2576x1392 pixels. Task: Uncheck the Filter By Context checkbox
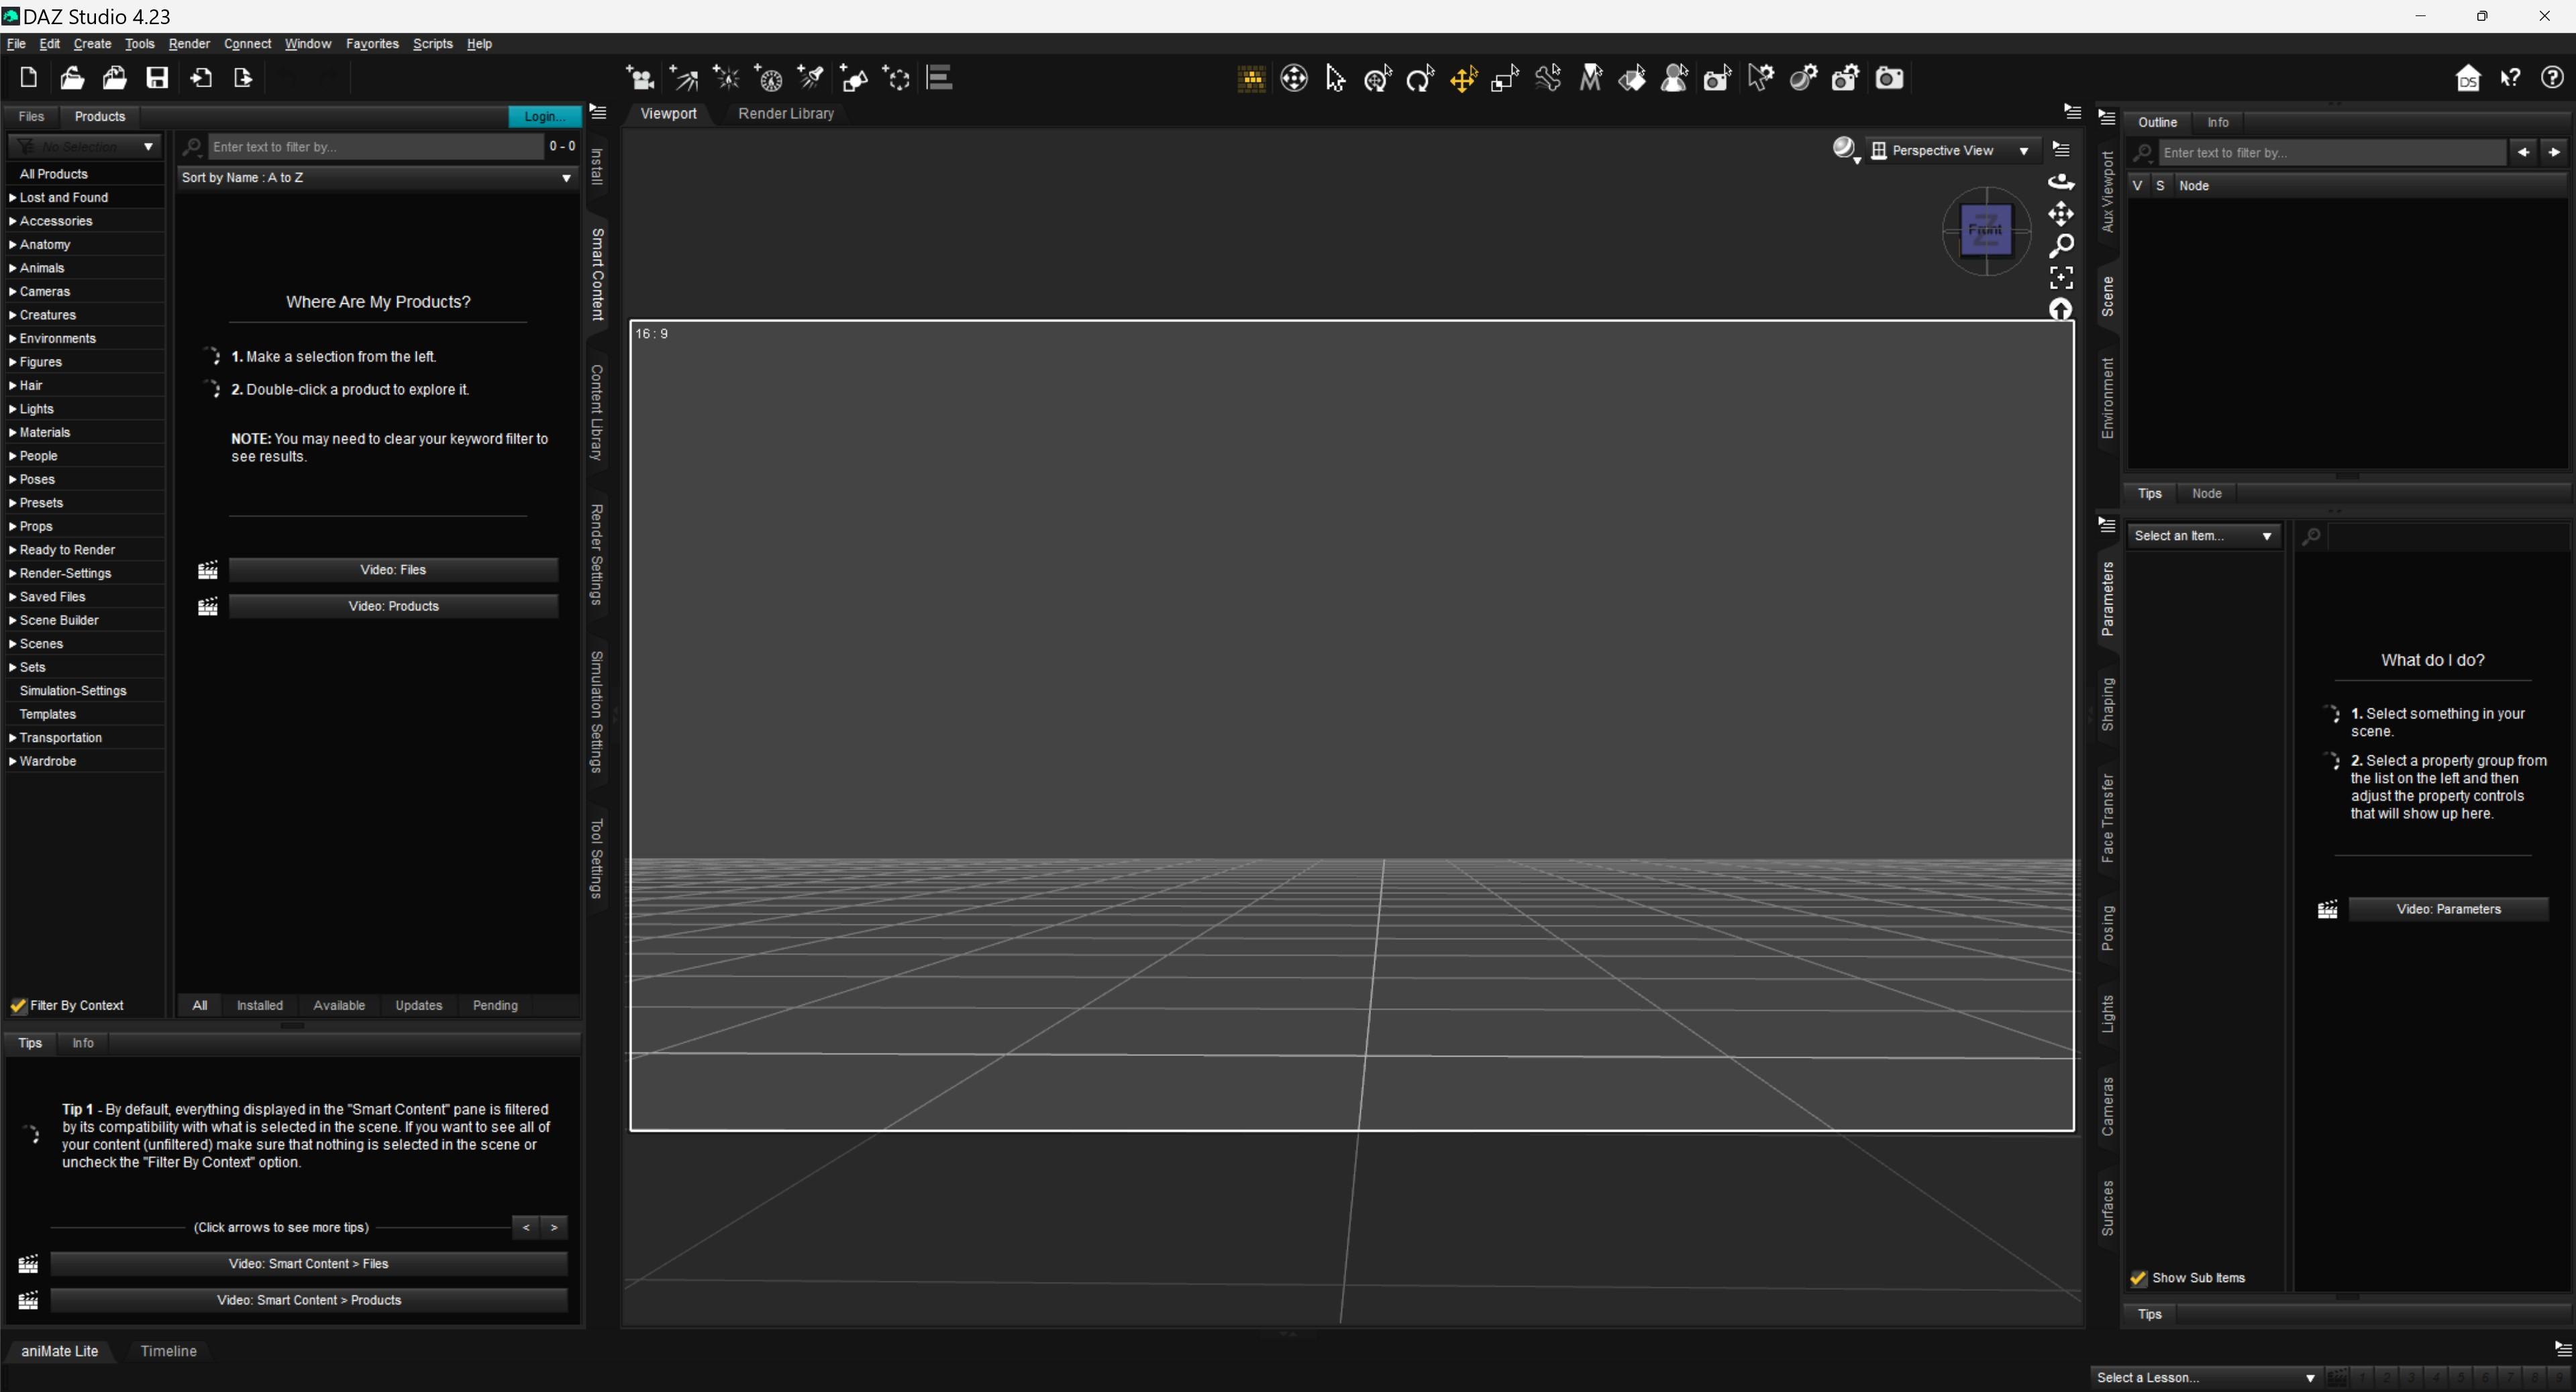[x=19, y=1006]
